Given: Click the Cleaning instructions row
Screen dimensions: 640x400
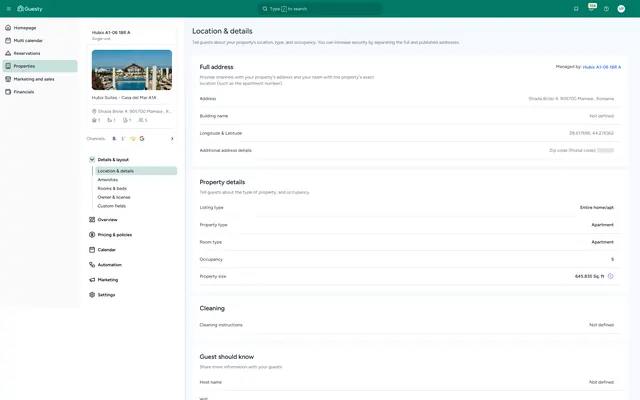Looking at the screenshot, I should click(x=409, y=325).
